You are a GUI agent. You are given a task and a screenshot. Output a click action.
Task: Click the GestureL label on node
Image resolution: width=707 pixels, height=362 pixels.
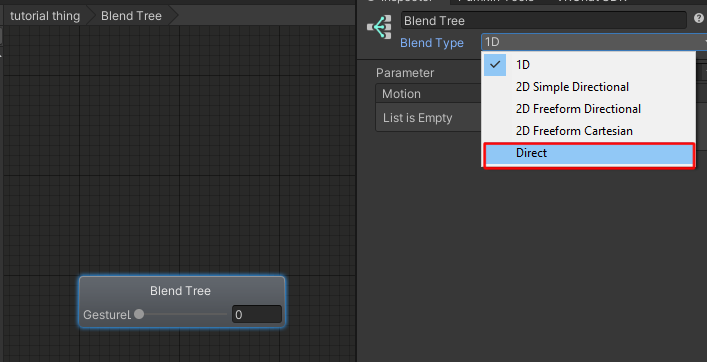point(107,315)
